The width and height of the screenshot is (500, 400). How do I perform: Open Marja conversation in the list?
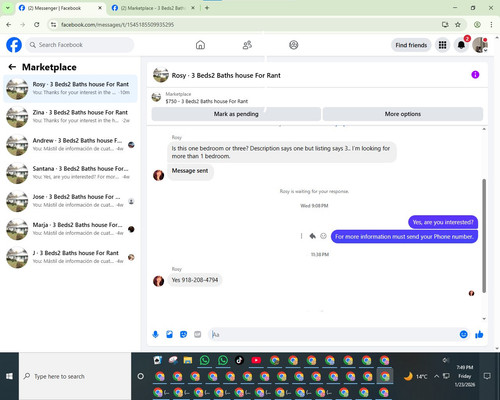coord(70,229)
